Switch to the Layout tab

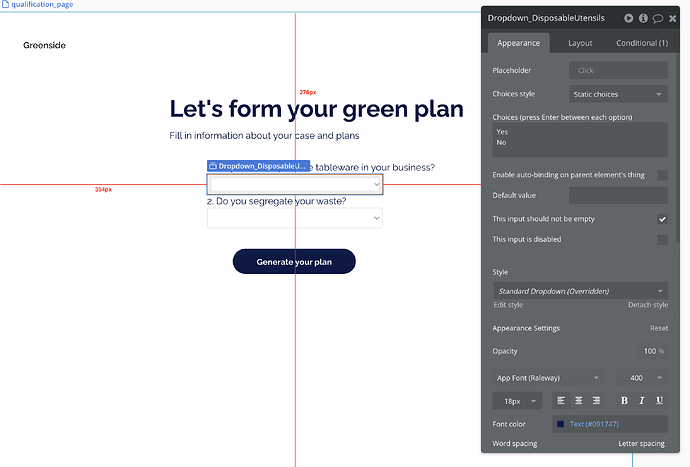point(580,43)
